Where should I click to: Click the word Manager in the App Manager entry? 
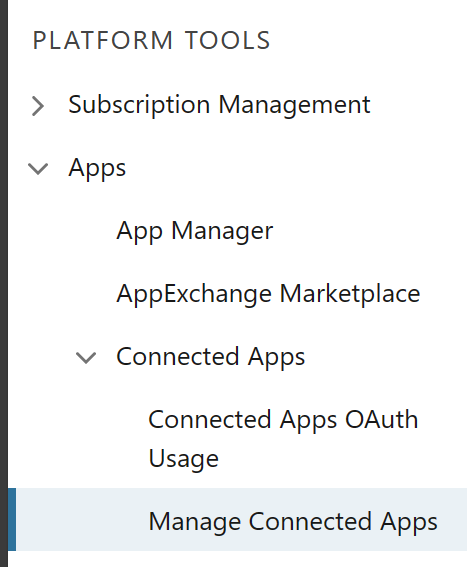[222, 231]
